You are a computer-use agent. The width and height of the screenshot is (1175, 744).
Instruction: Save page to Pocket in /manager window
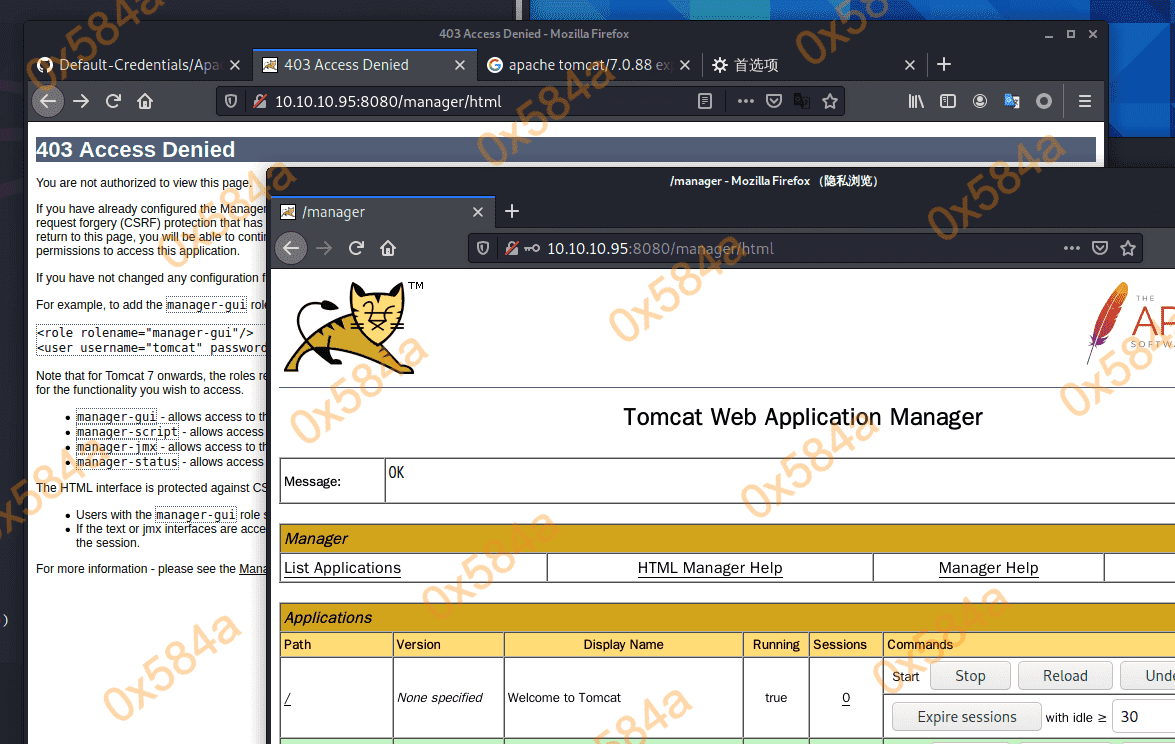(1100, 248)
